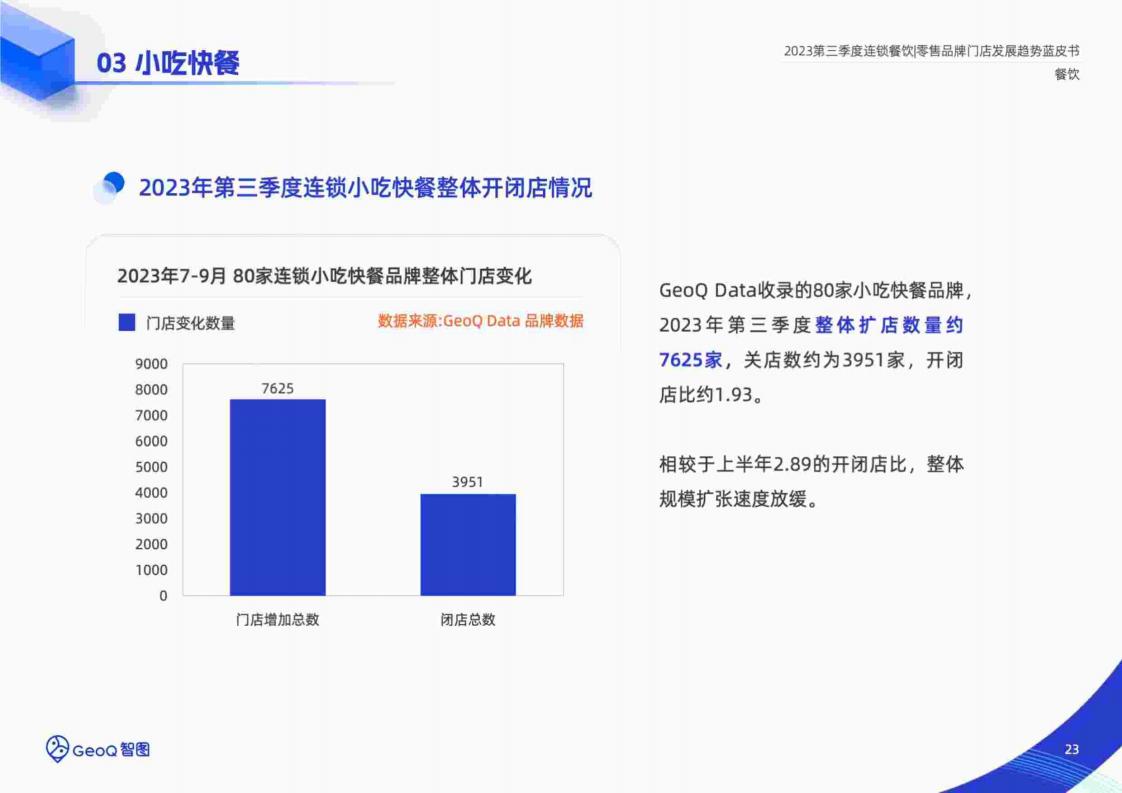Click the orange text '数据来源:GeoQ Data 品牌数据'

point(481,321)
